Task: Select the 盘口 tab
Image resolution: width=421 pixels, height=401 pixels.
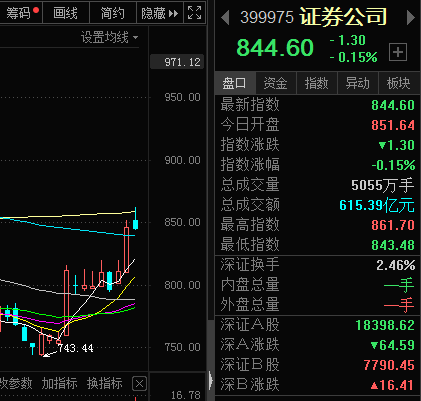Action: (235, 83)
